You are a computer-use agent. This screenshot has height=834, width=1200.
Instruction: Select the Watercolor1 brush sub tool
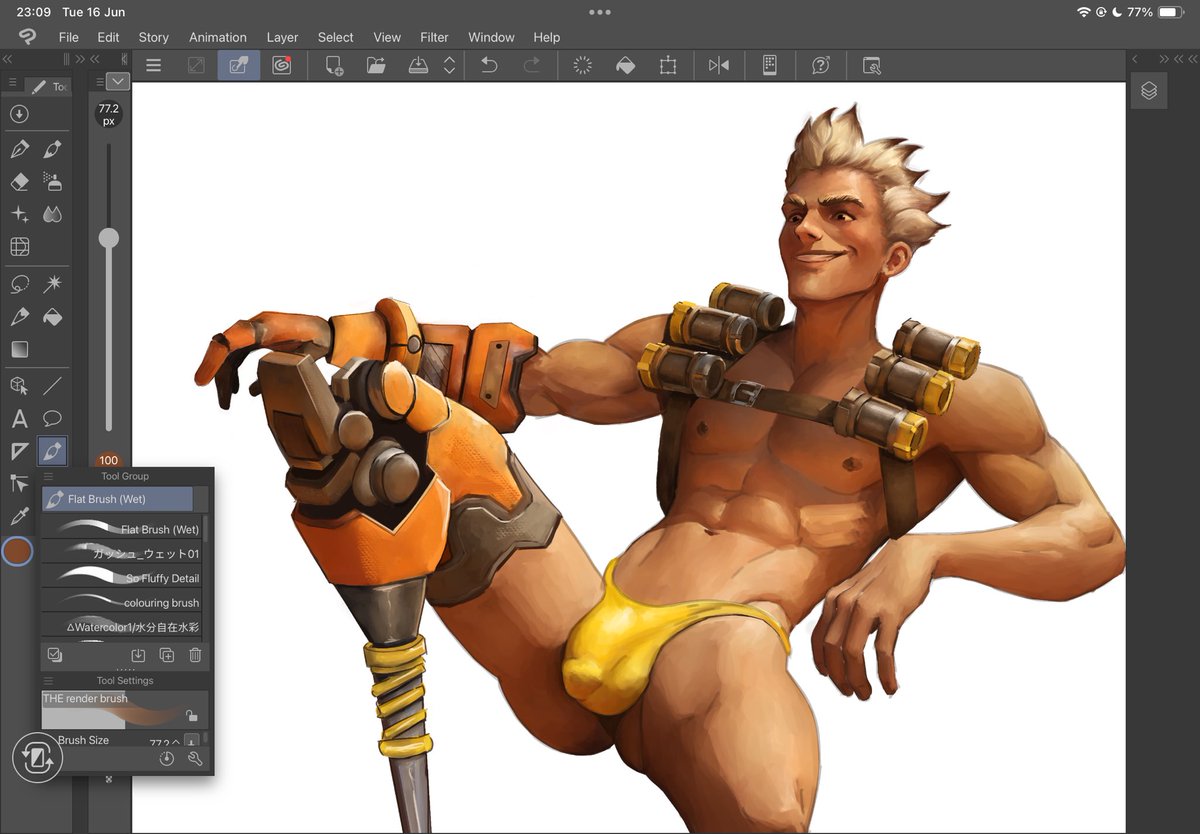[121, 627]
